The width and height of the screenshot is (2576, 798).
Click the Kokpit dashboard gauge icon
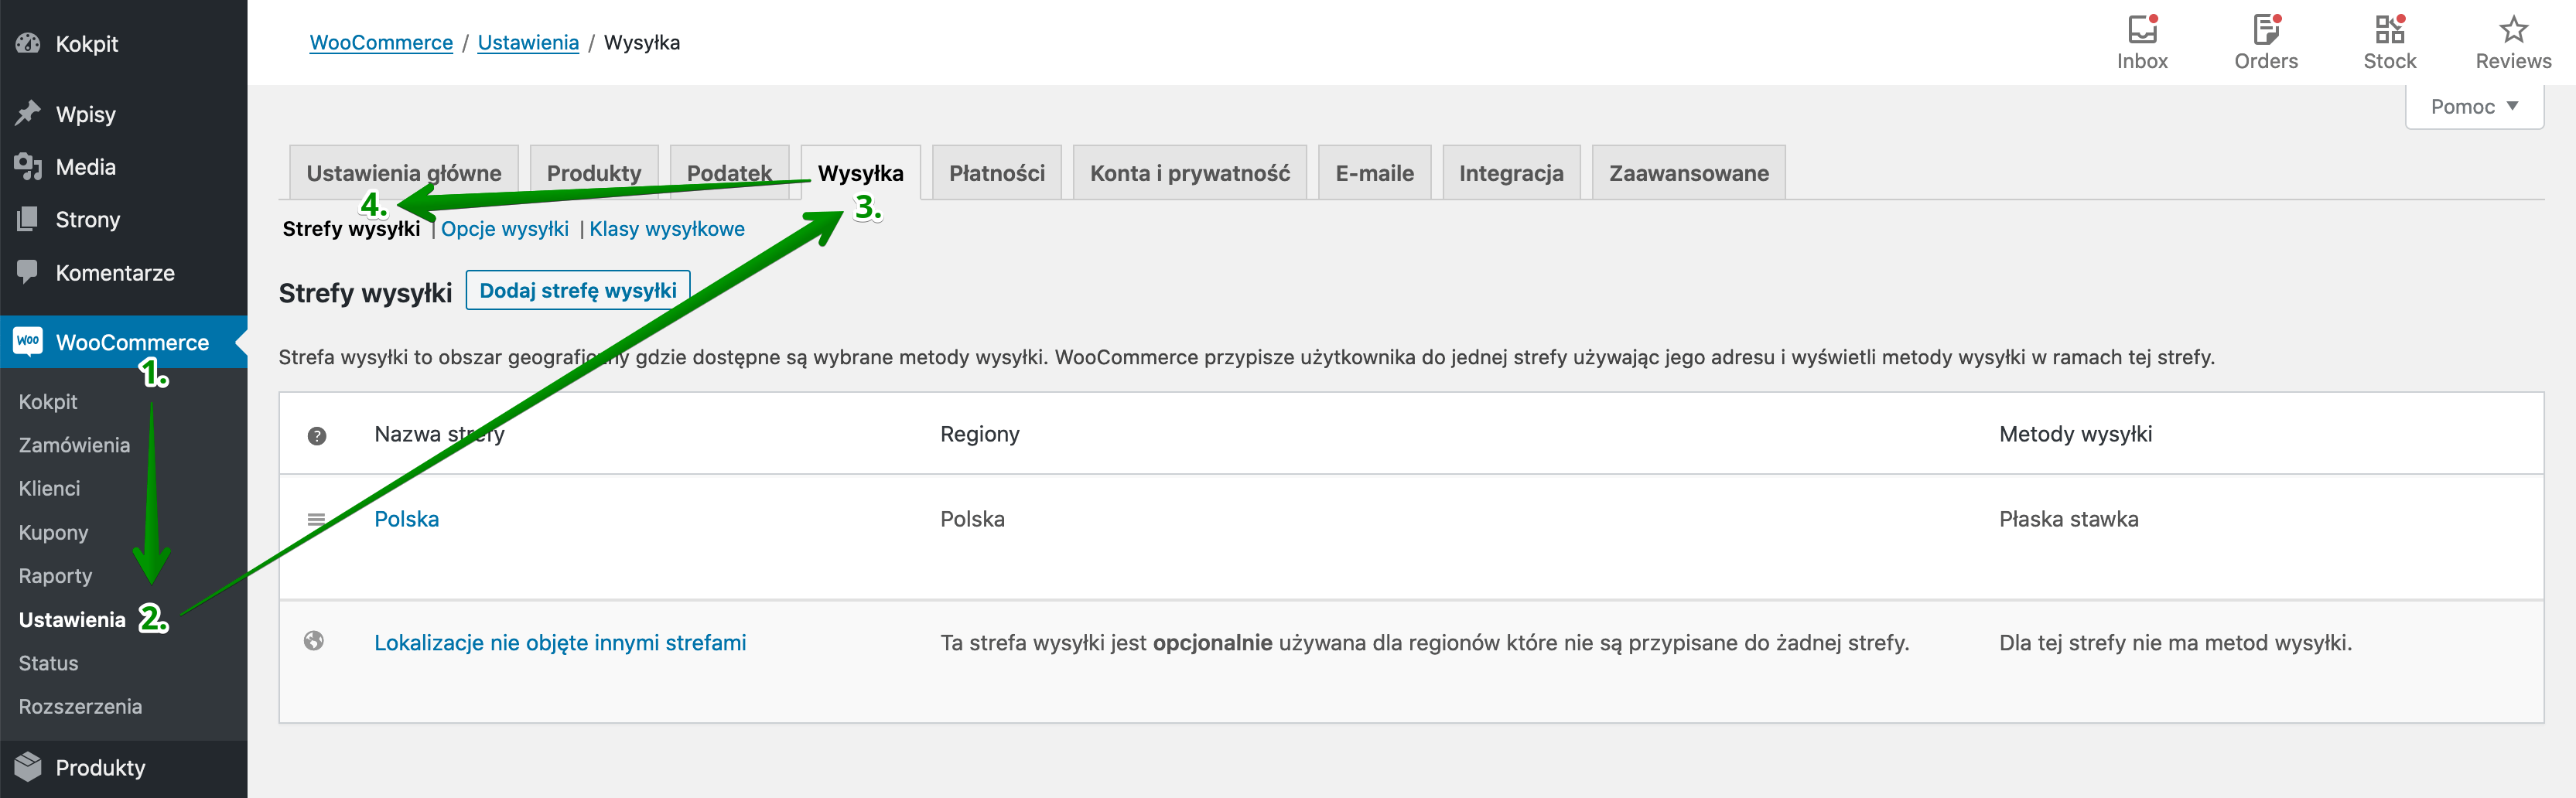coord(28,43)
